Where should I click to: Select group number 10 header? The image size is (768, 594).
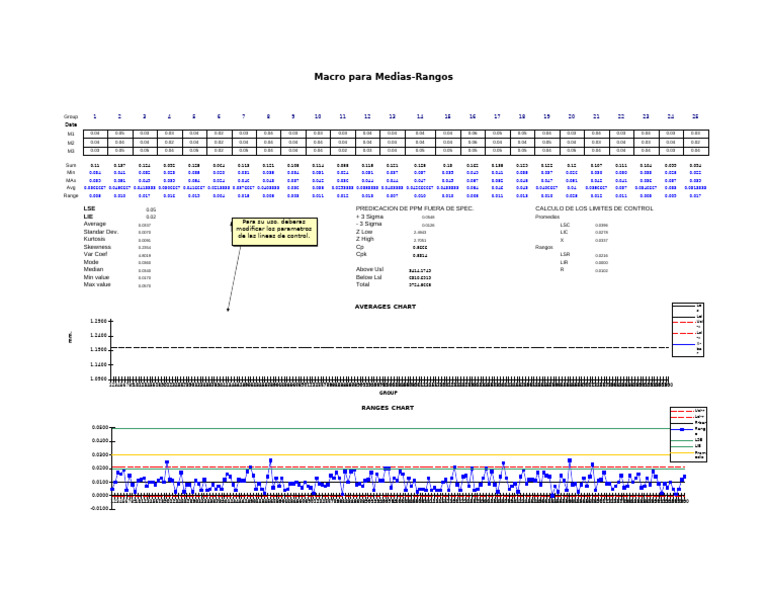[317, 117]
